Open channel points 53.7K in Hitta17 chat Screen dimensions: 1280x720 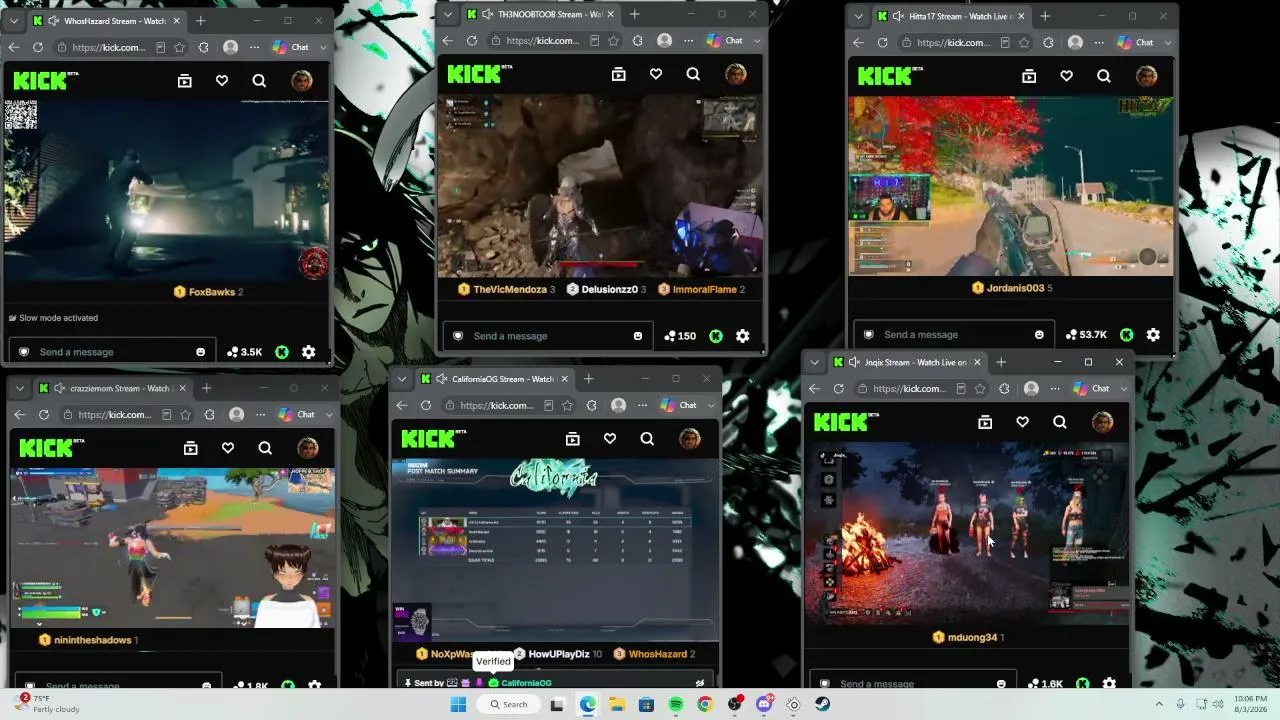tap(1087, 335)
